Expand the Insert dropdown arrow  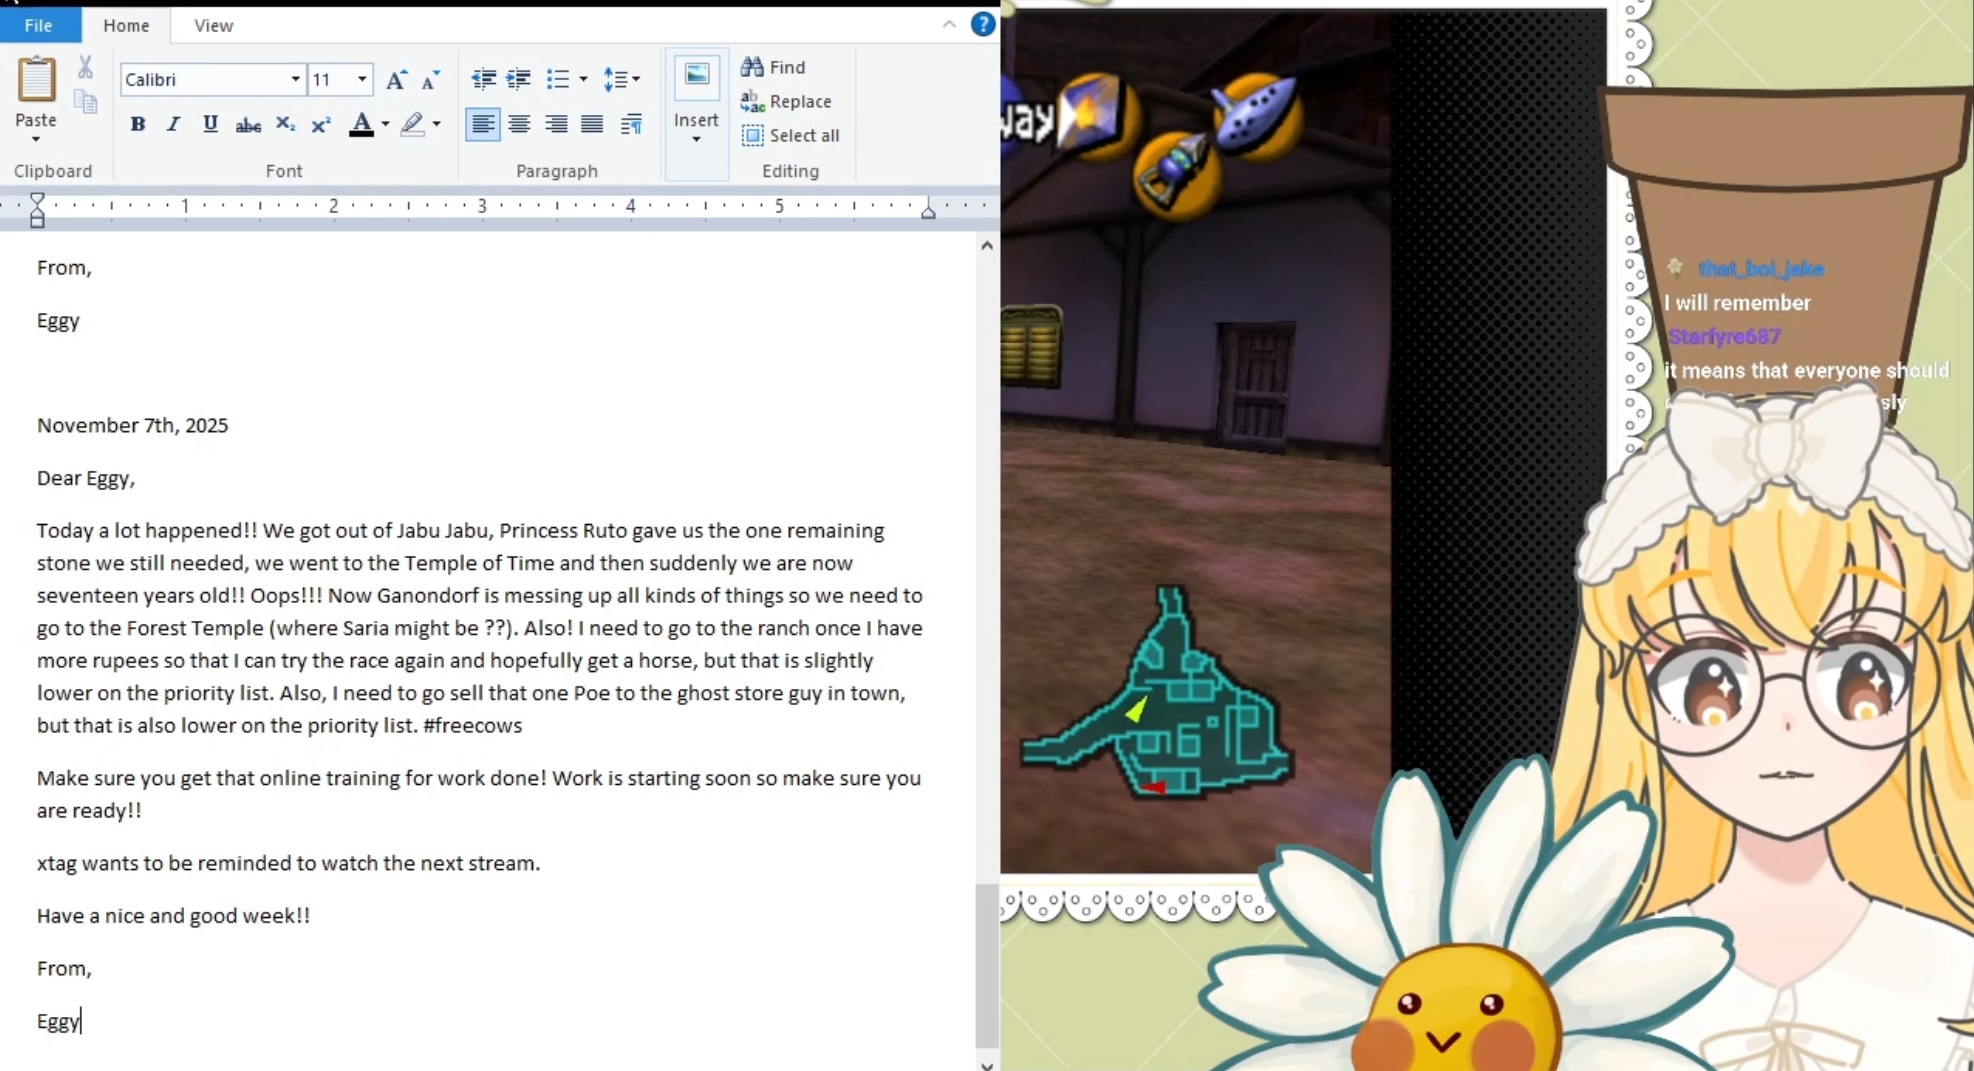(x=696, y=139)
